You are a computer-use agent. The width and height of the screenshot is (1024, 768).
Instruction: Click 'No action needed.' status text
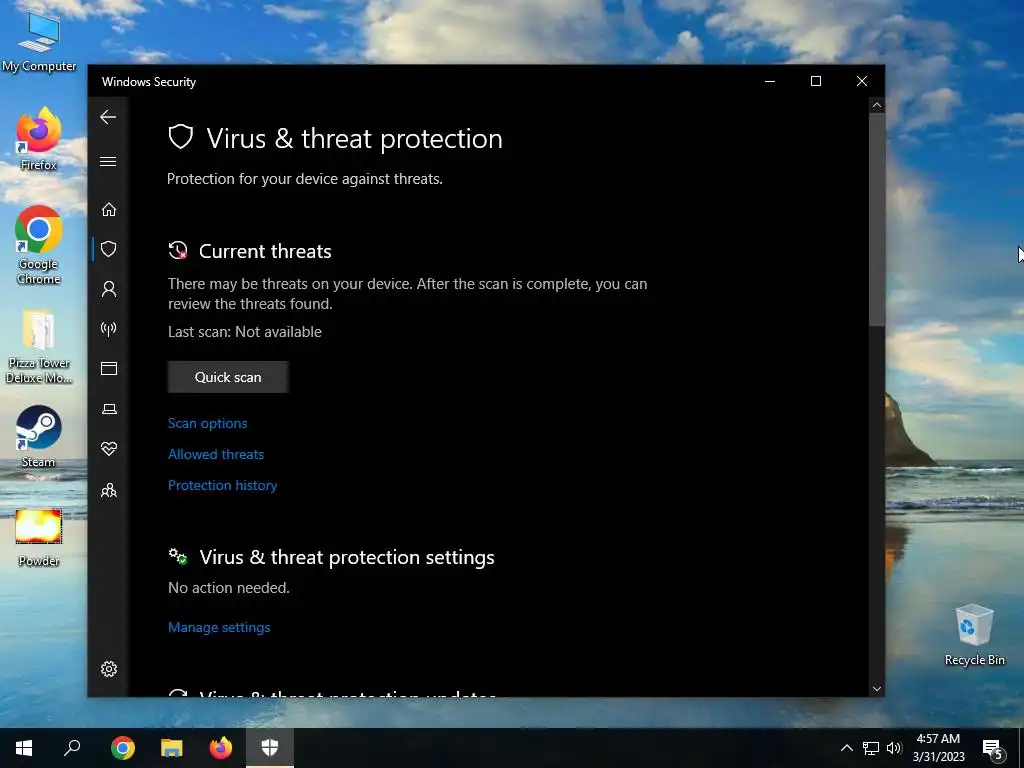229,588
